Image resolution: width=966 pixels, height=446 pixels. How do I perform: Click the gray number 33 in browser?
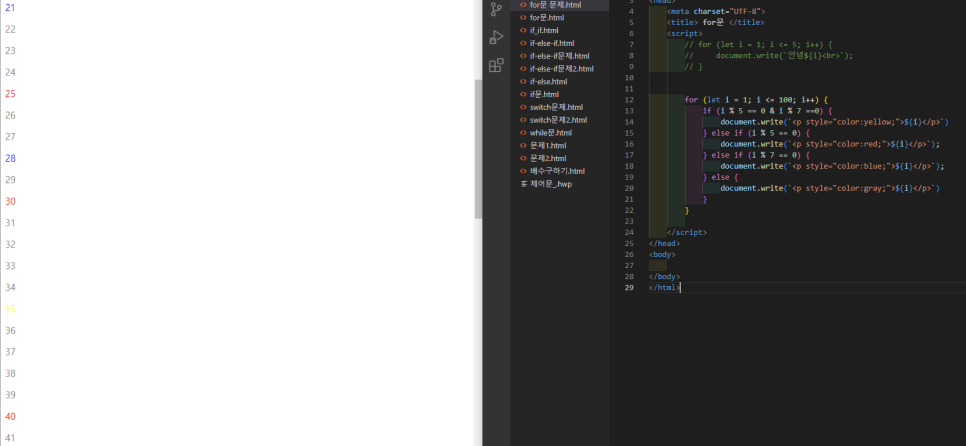click(10, 266)
